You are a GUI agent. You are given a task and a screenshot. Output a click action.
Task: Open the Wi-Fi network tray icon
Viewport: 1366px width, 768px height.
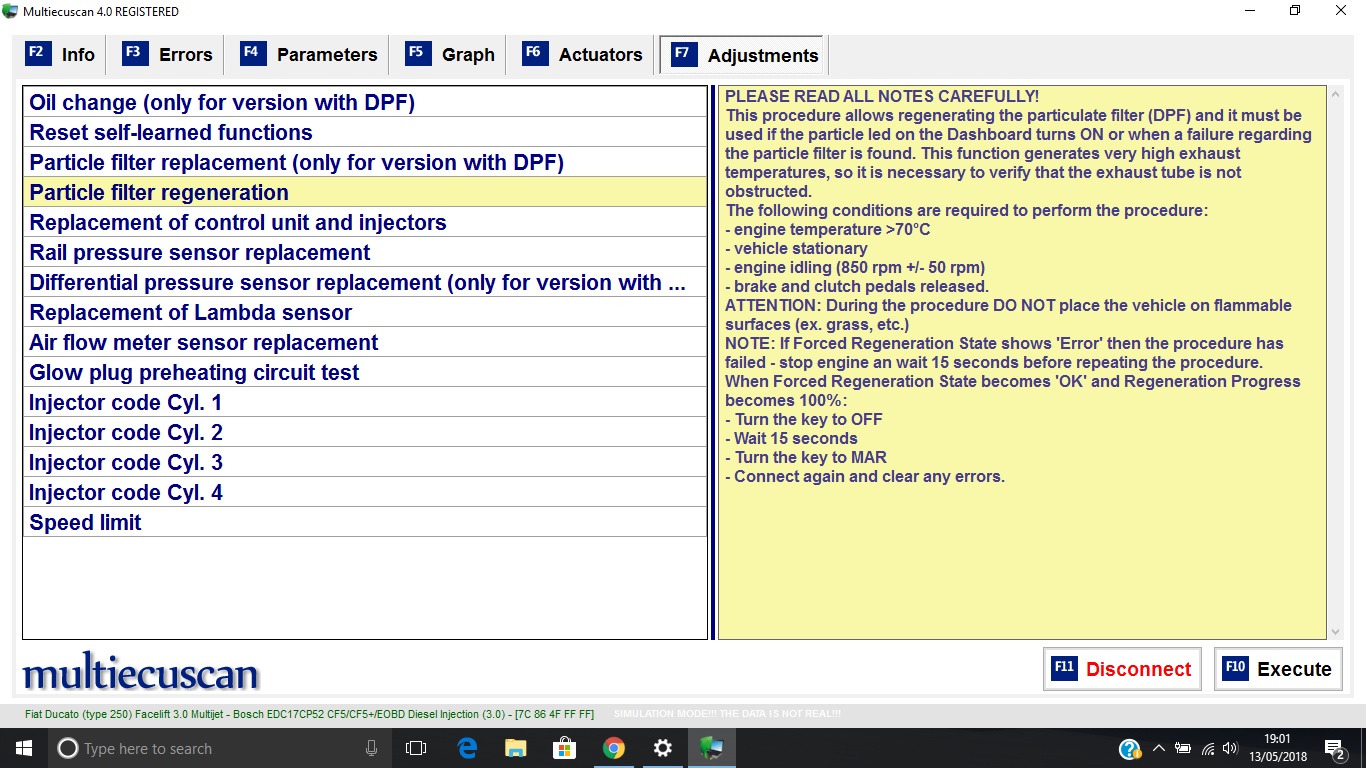tap(1208, 748)
